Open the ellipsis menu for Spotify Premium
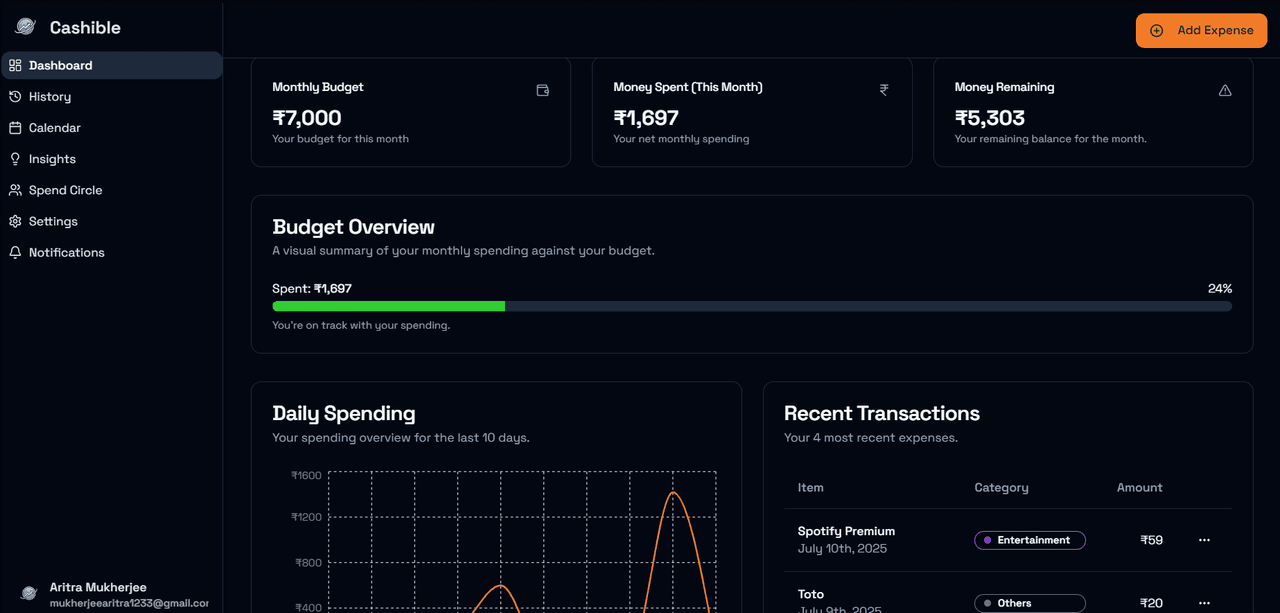Viewport: 1280px width, 613px height. pos(1204,540)
